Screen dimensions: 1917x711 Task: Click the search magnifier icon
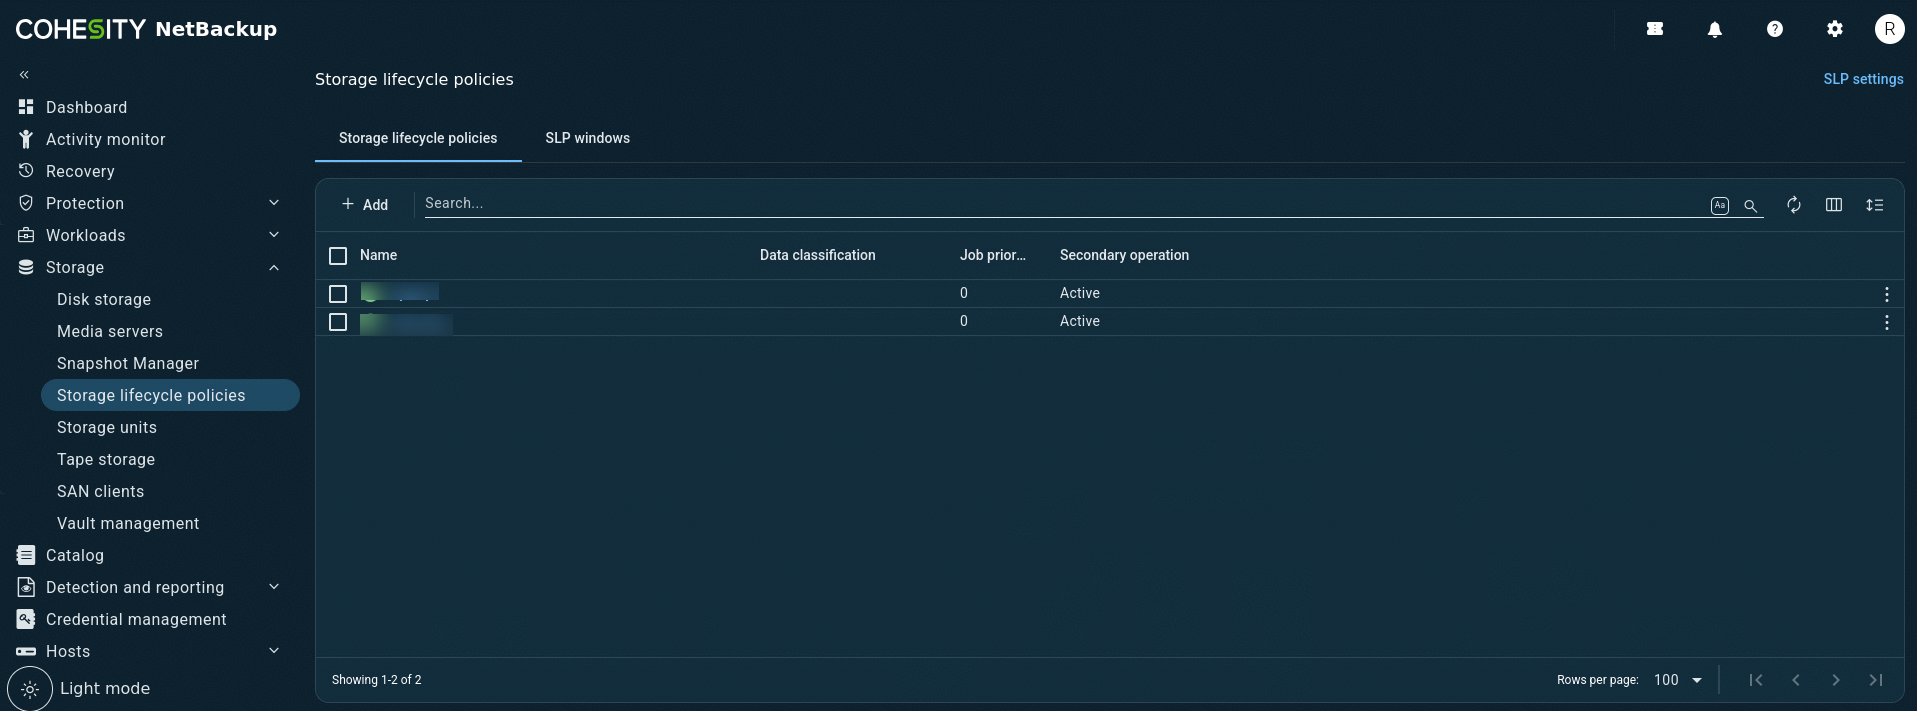pos(1751,205)
